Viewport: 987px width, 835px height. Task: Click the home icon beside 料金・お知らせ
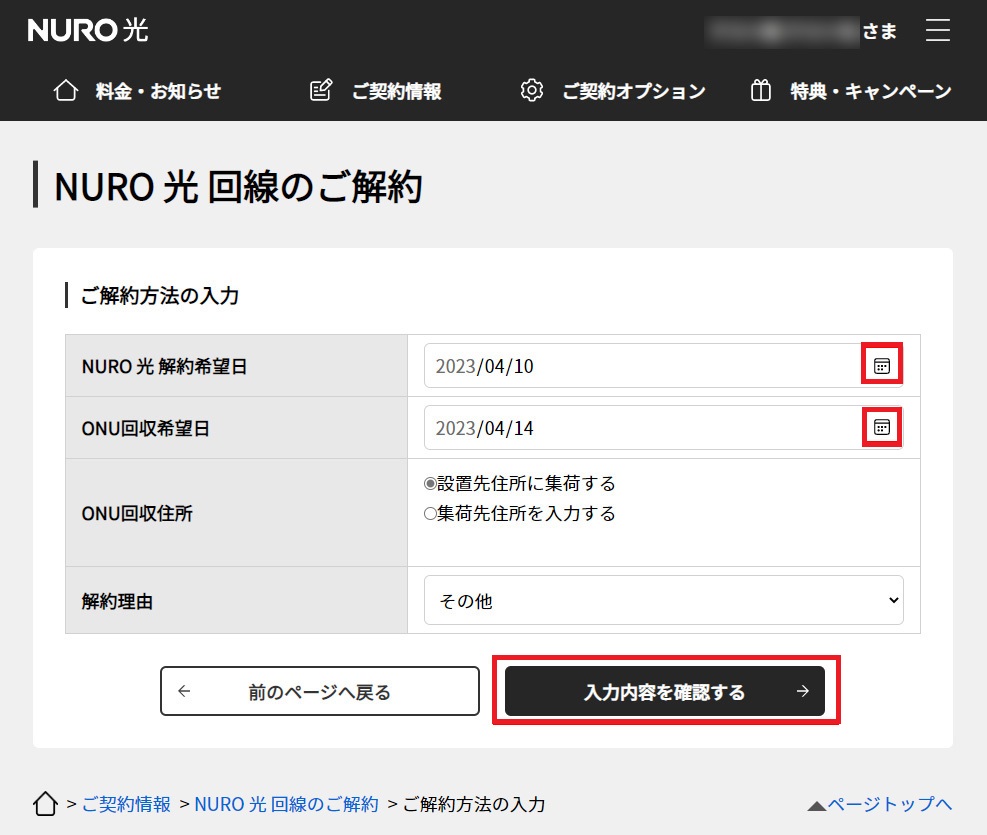pos(66,91)
